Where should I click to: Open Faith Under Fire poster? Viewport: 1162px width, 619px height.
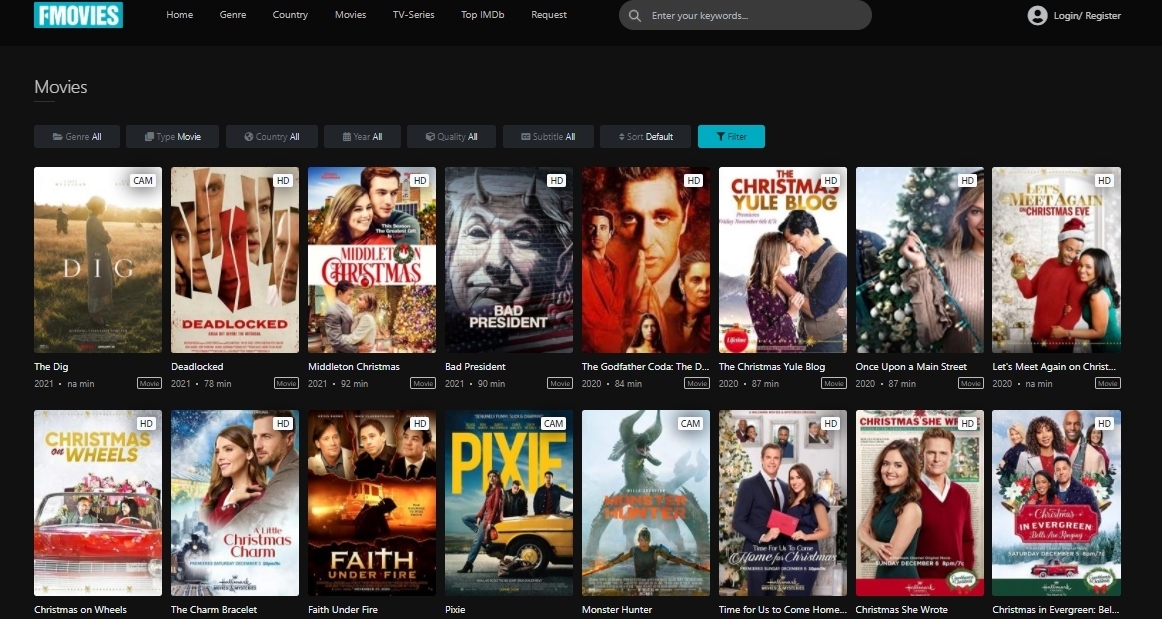(372, 503)
